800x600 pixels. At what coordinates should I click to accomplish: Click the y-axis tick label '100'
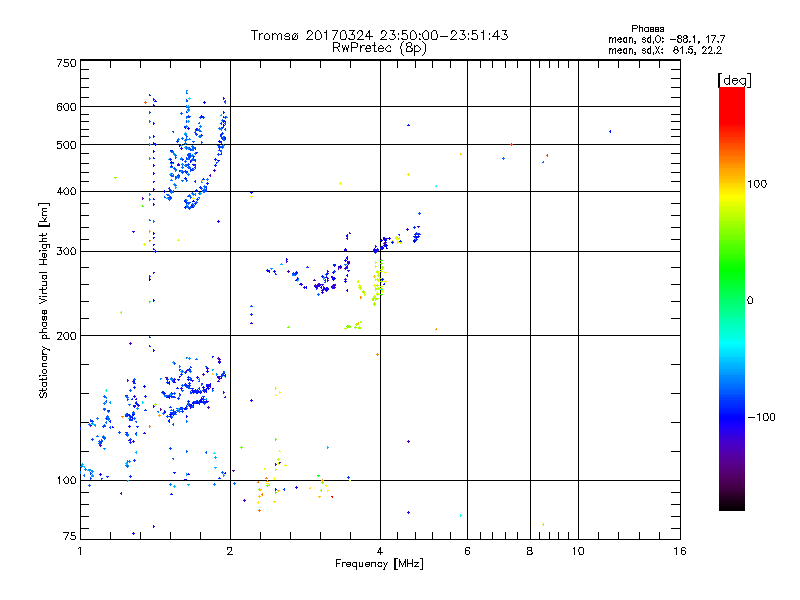point(66,480)
